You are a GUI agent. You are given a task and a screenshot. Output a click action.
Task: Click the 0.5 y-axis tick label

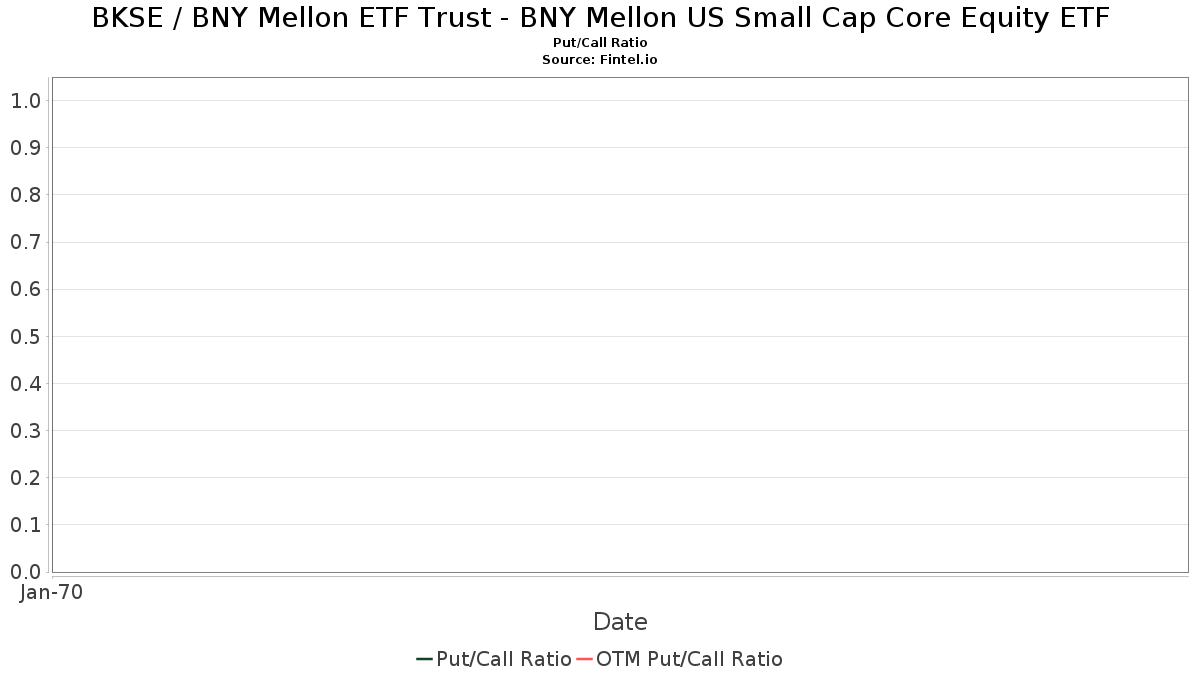coord(25,336)
